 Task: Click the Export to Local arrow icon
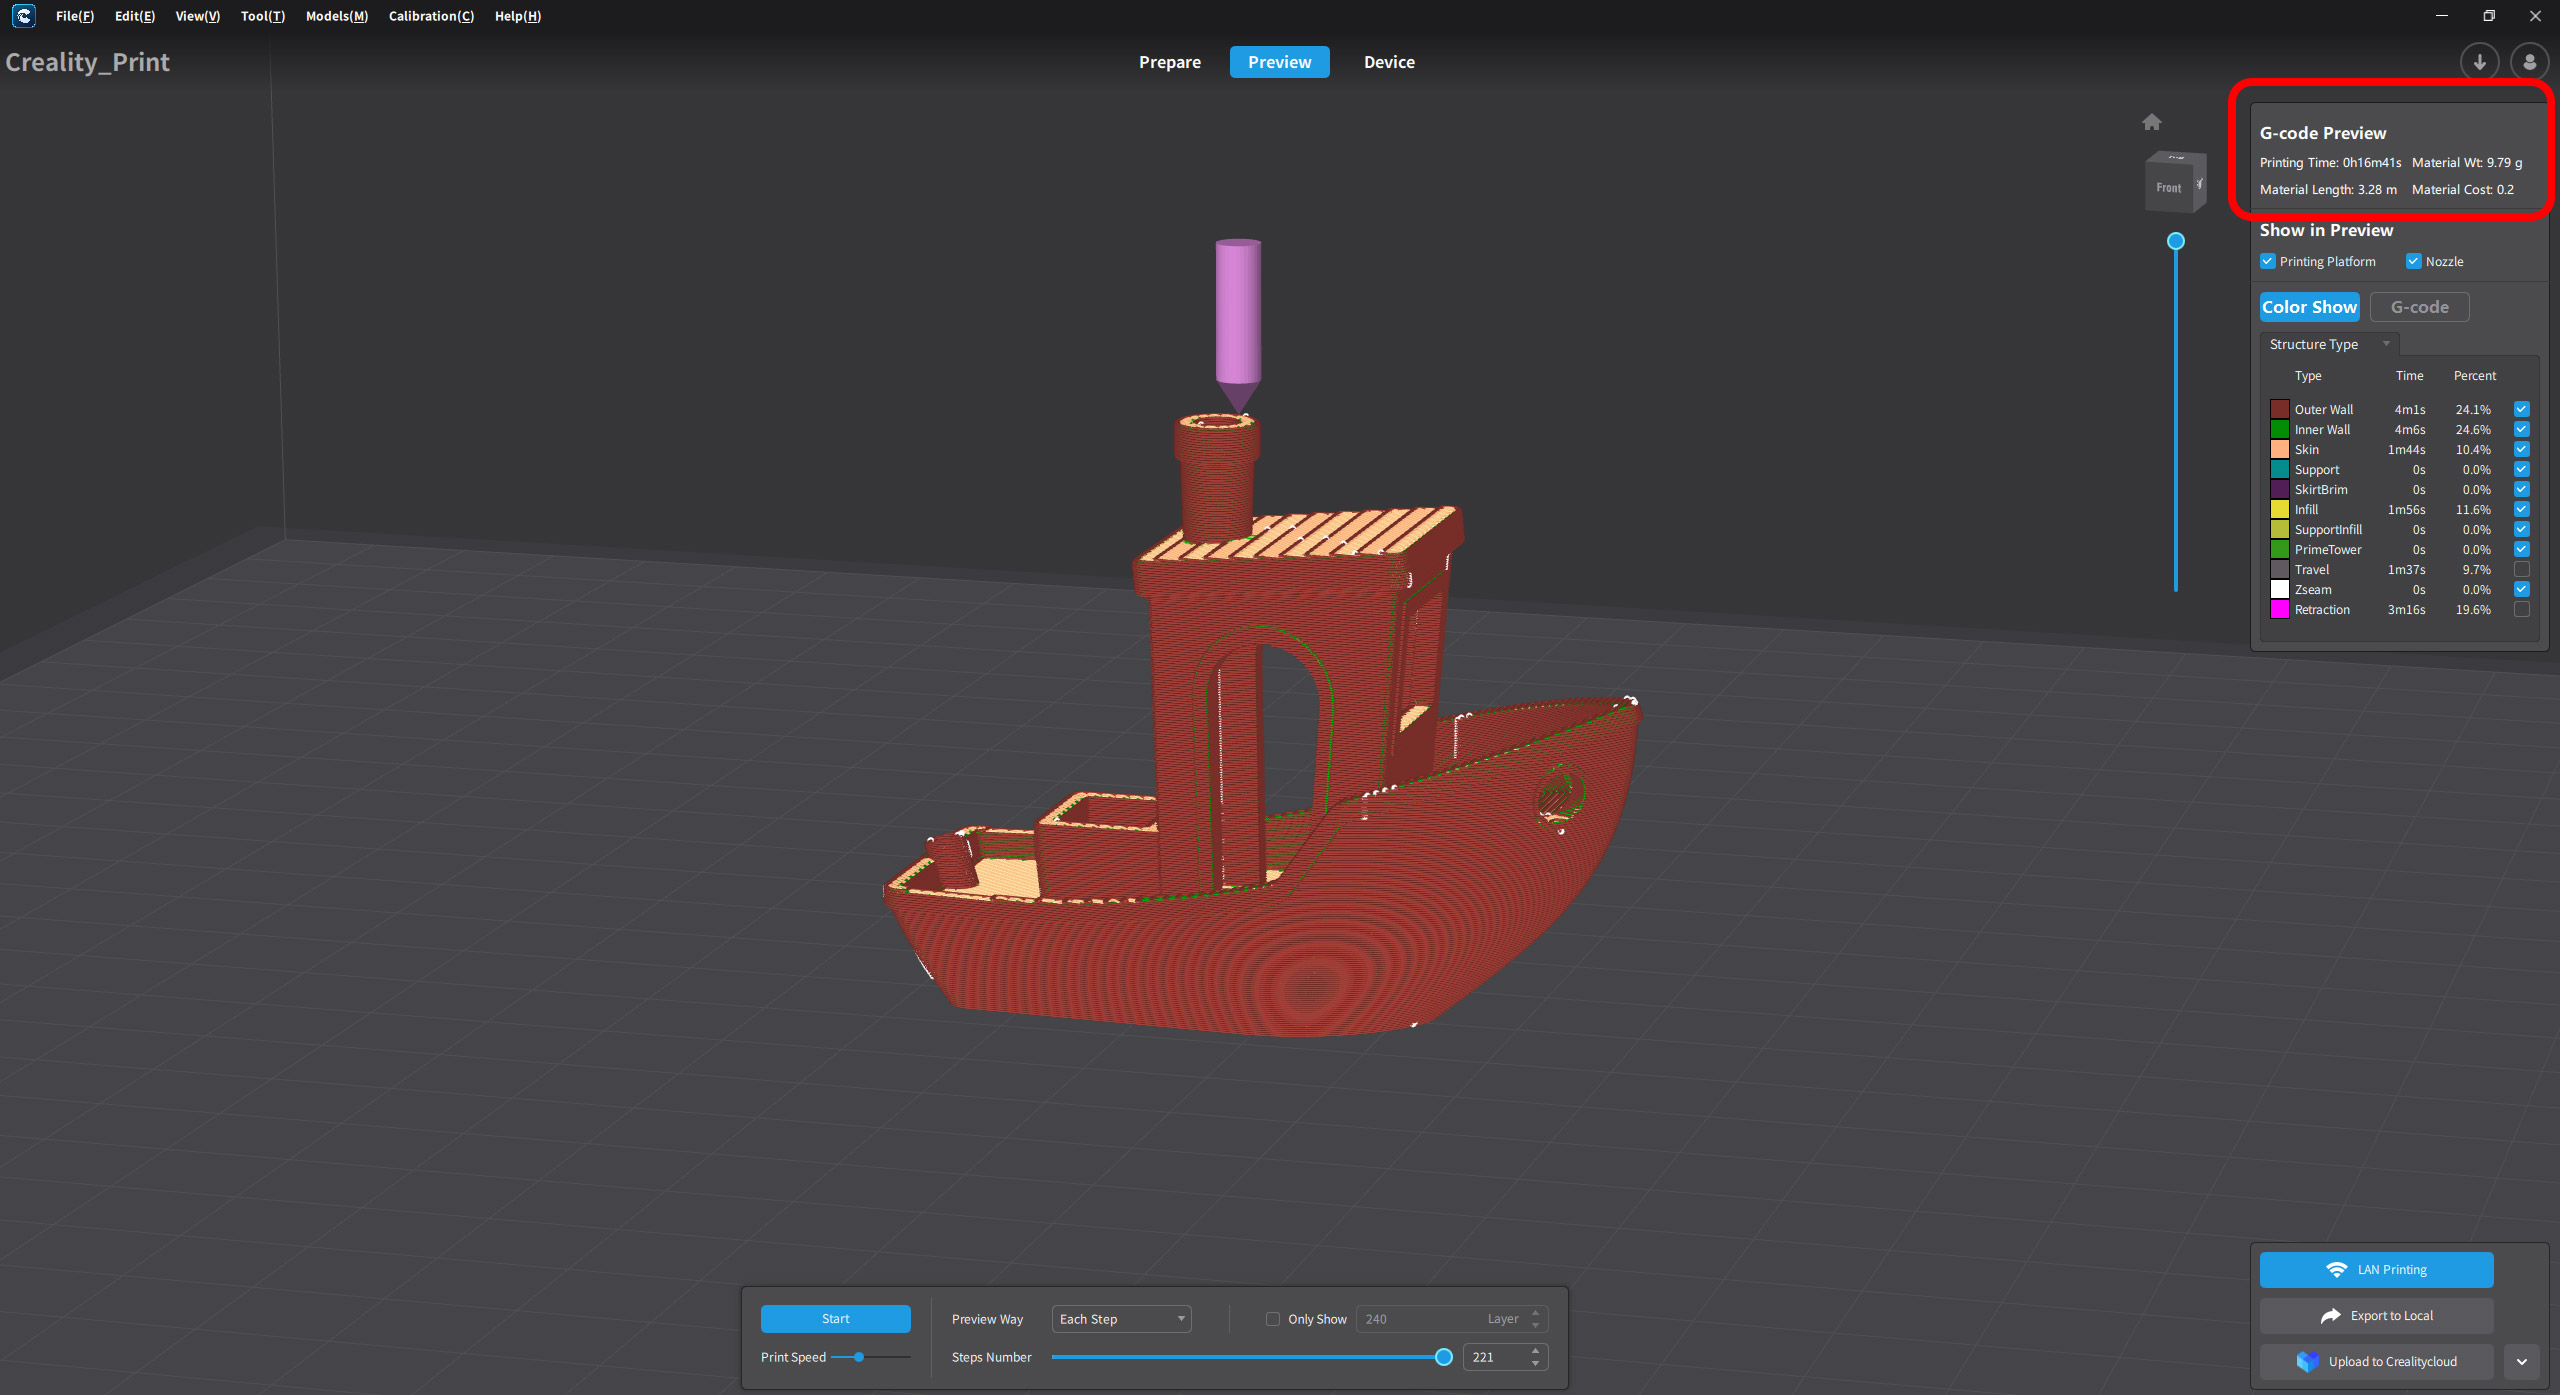pos(2330,1315)
